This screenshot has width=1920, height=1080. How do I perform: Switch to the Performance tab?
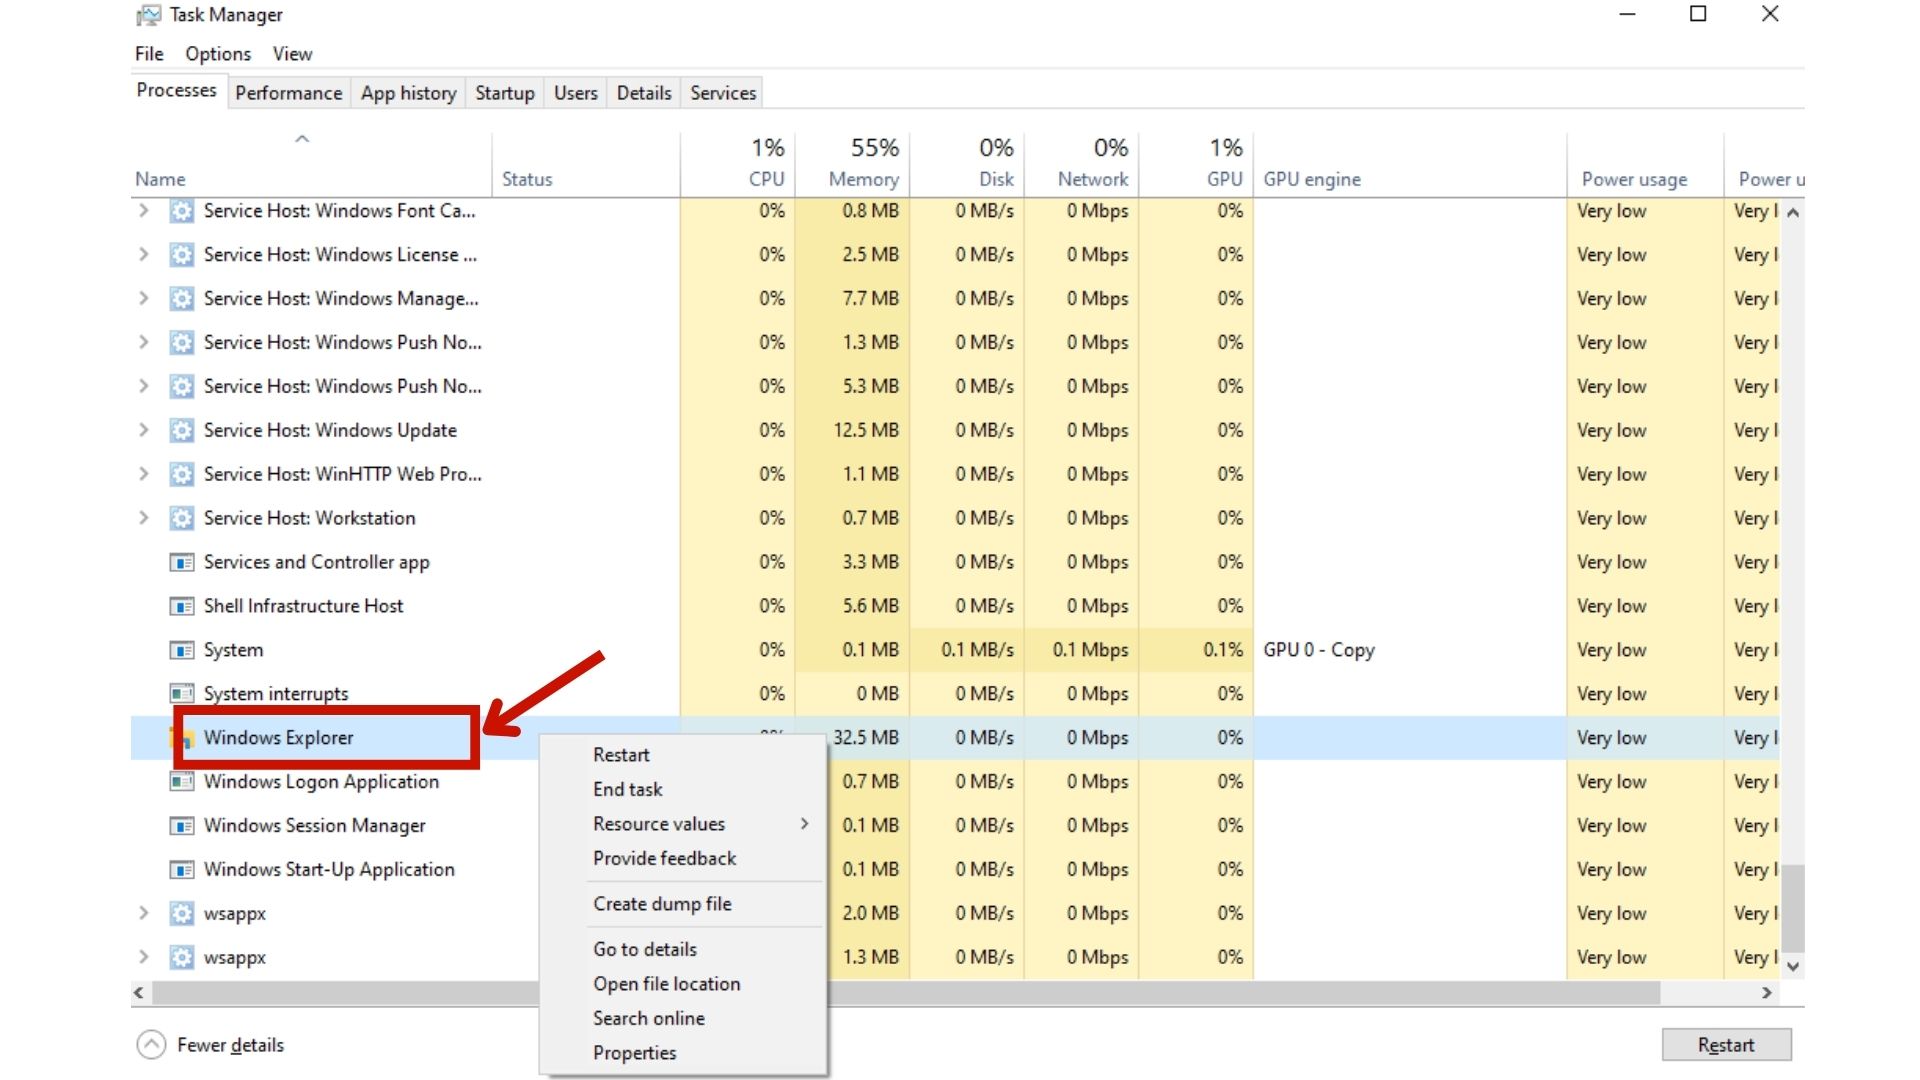click(x=288, y=93)
